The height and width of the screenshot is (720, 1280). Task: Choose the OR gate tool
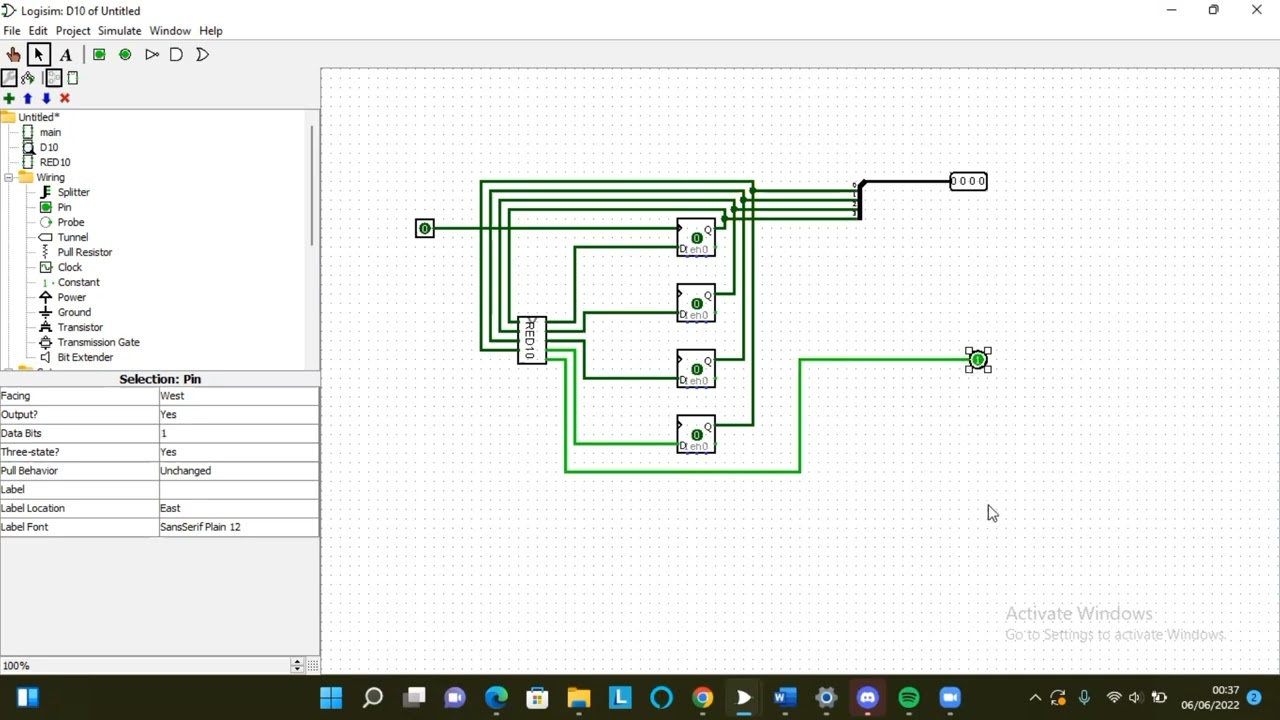[202, 55]
